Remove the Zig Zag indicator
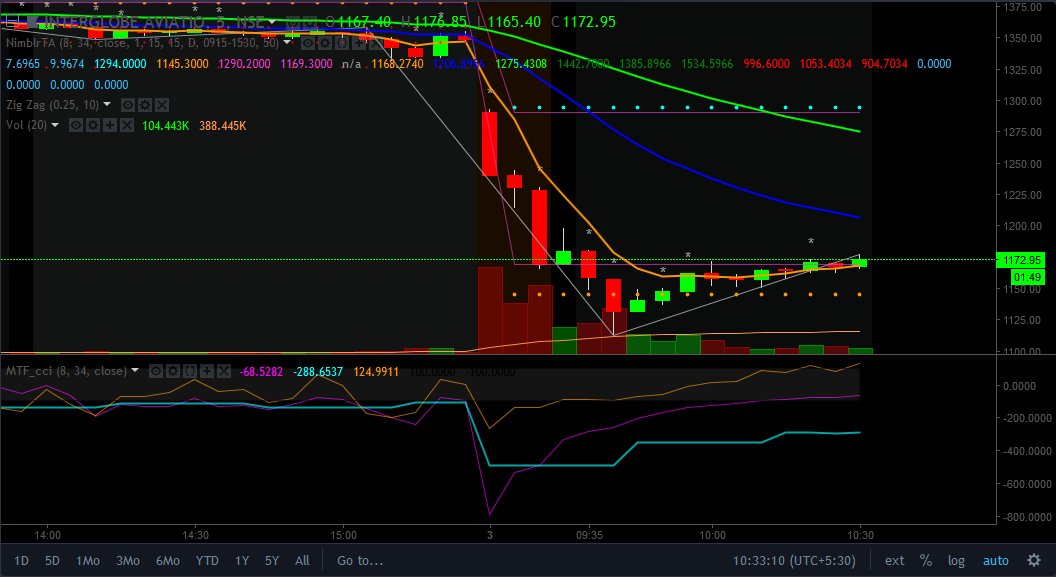 pos(162,105)
